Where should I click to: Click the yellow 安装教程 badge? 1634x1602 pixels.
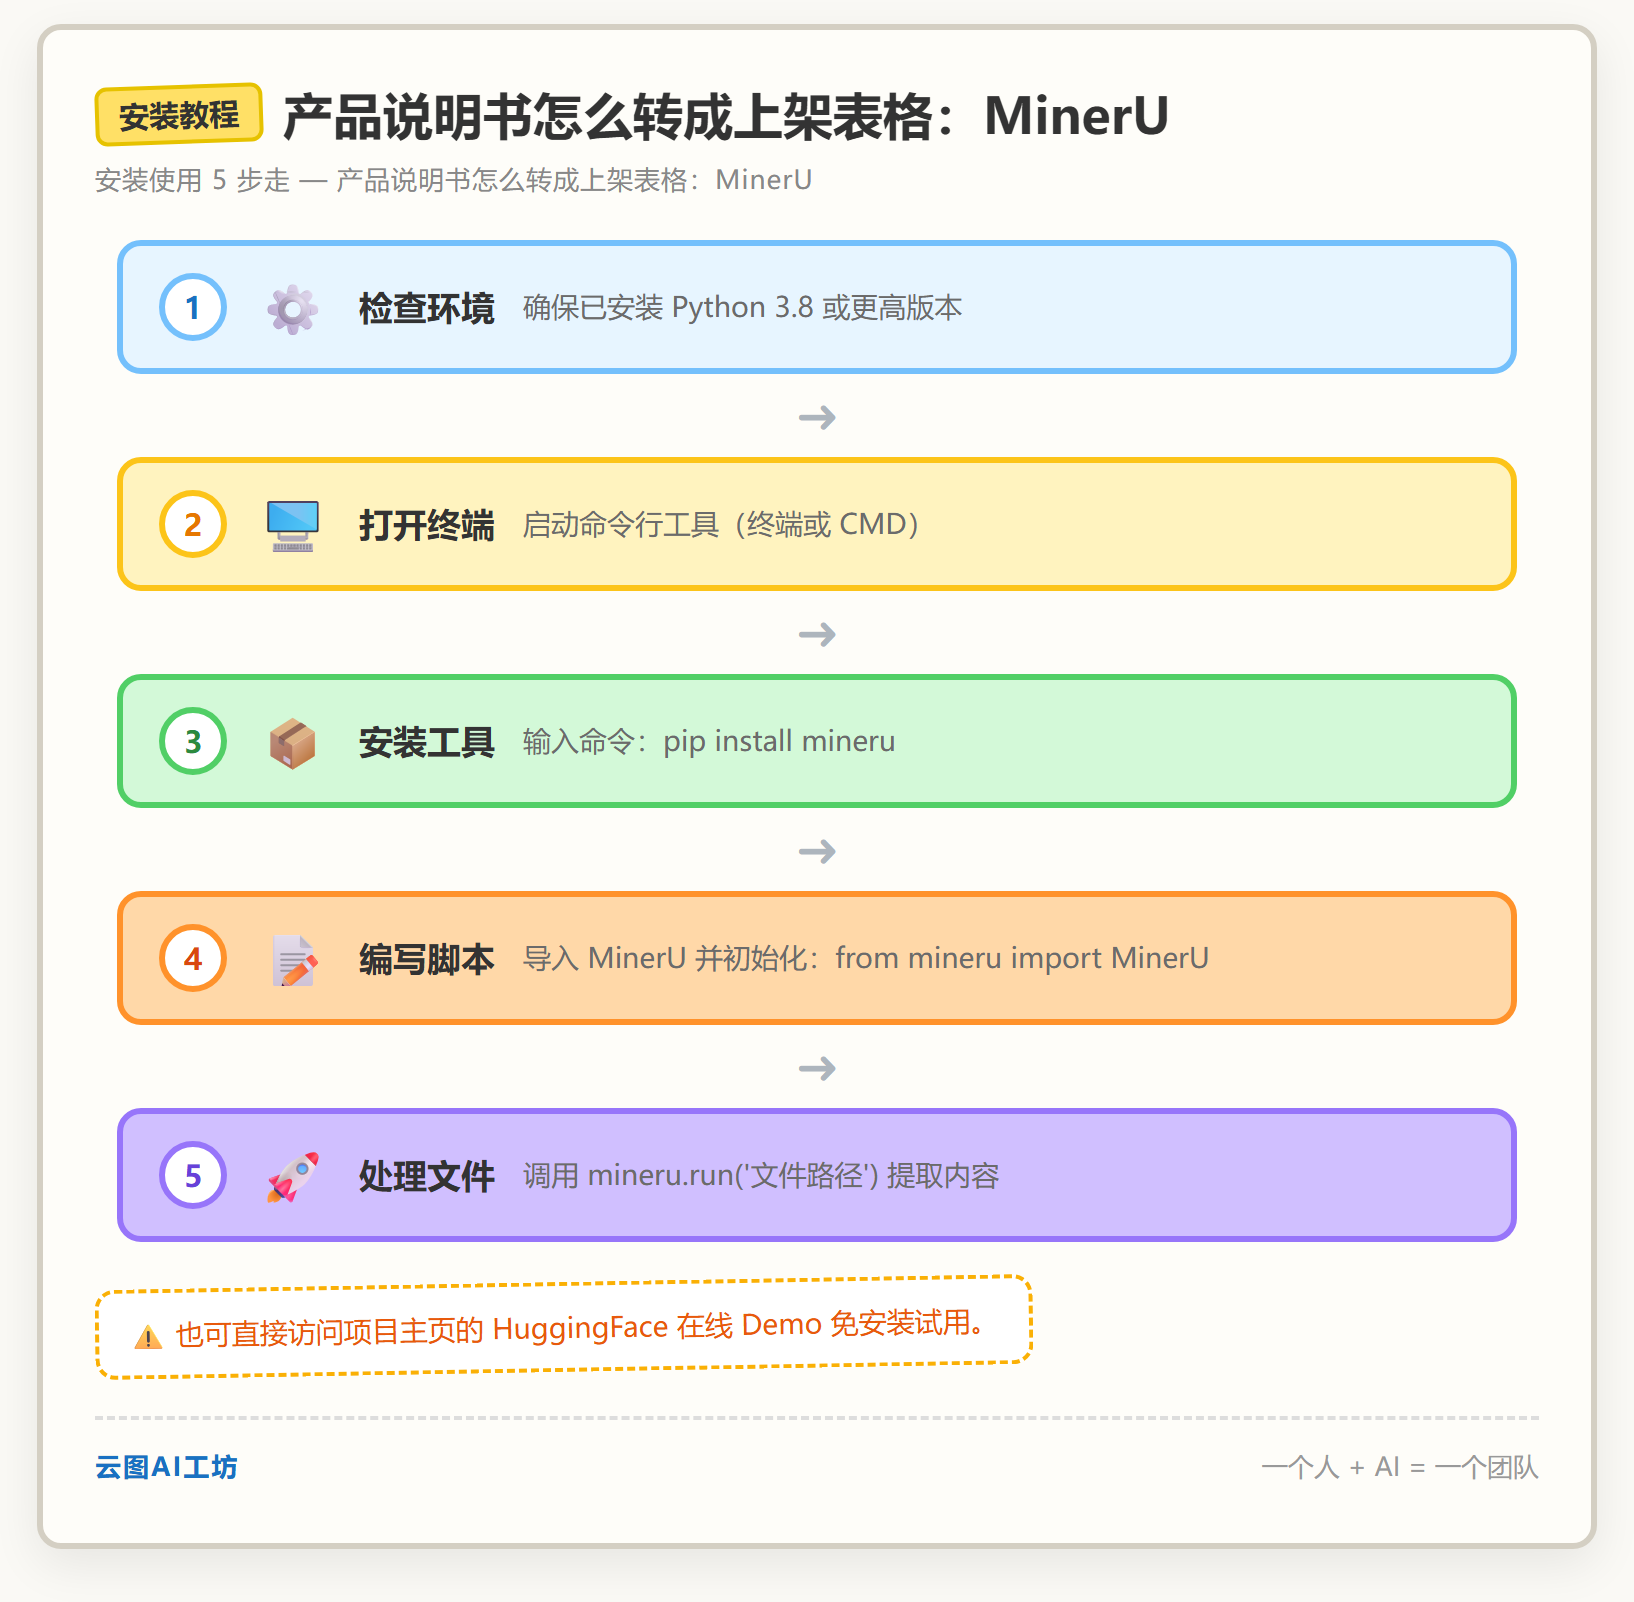click(x=179, y=115)
